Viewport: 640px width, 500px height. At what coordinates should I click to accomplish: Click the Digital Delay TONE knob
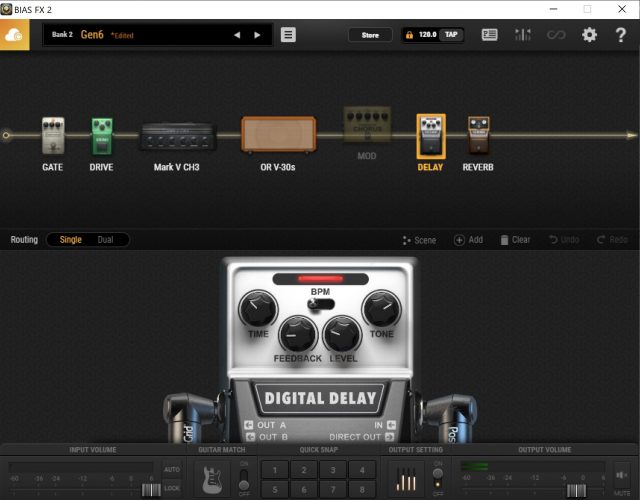[382, 309]
